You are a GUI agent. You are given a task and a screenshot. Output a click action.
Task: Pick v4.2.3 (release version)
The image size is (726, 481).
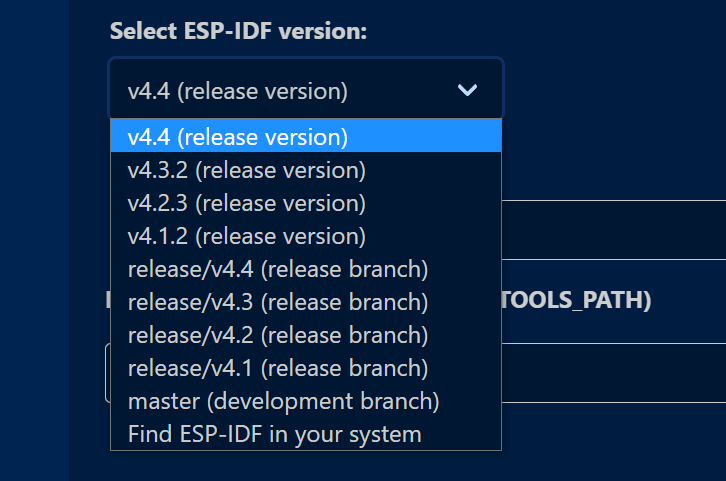(x=306, y=203)
